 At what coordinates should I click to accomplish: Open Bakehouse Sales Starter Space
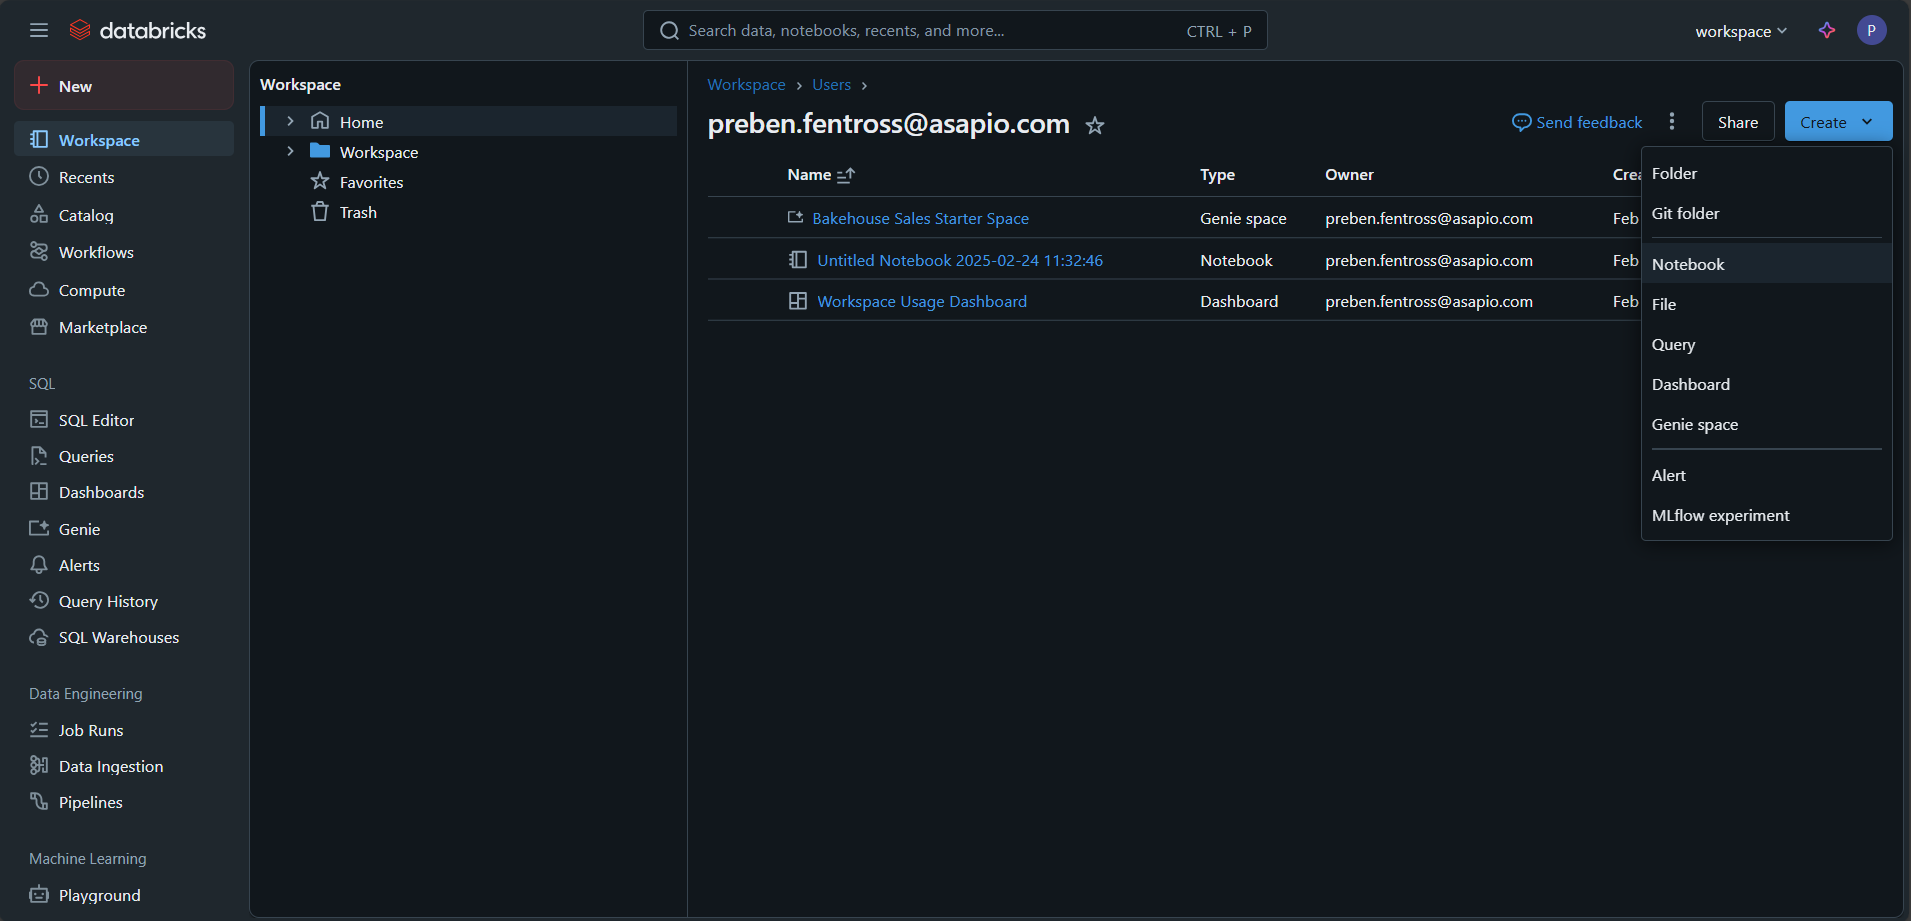click(x=920, y=218)
